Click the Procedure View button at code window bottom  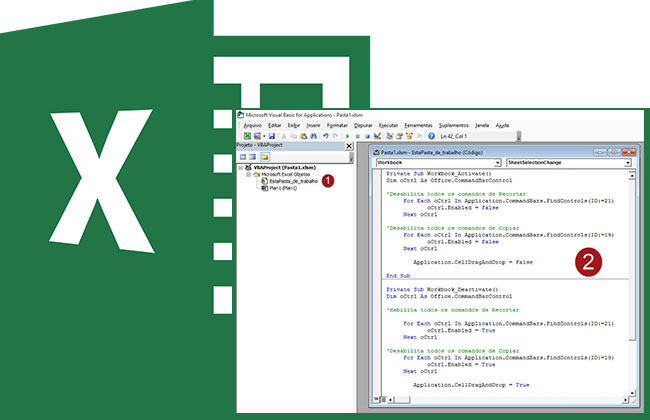click(376, 399)
